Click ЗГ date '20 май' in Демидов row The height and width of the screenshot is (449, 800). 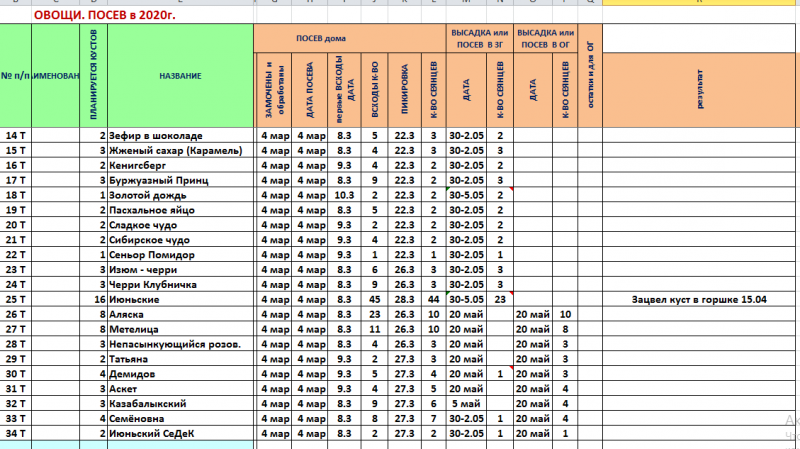click(466, 374)
